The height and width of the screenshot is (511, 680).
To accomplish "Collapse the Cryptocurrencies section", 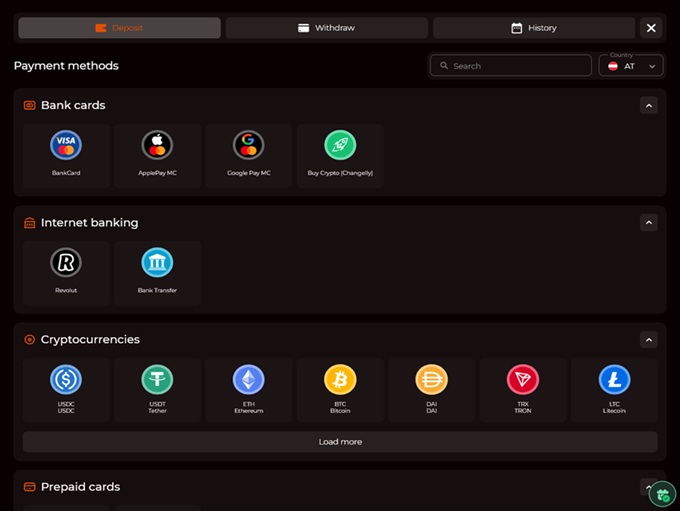I will click(648, 339).
